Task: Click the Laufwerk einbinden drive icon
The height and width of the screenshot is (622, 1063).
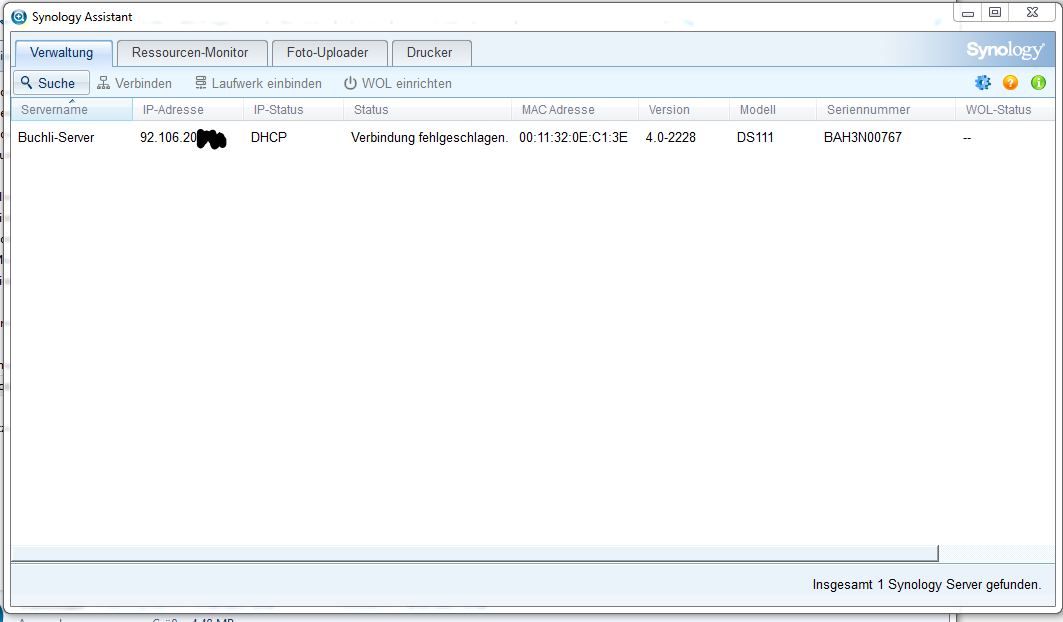Action: (201, 83)
